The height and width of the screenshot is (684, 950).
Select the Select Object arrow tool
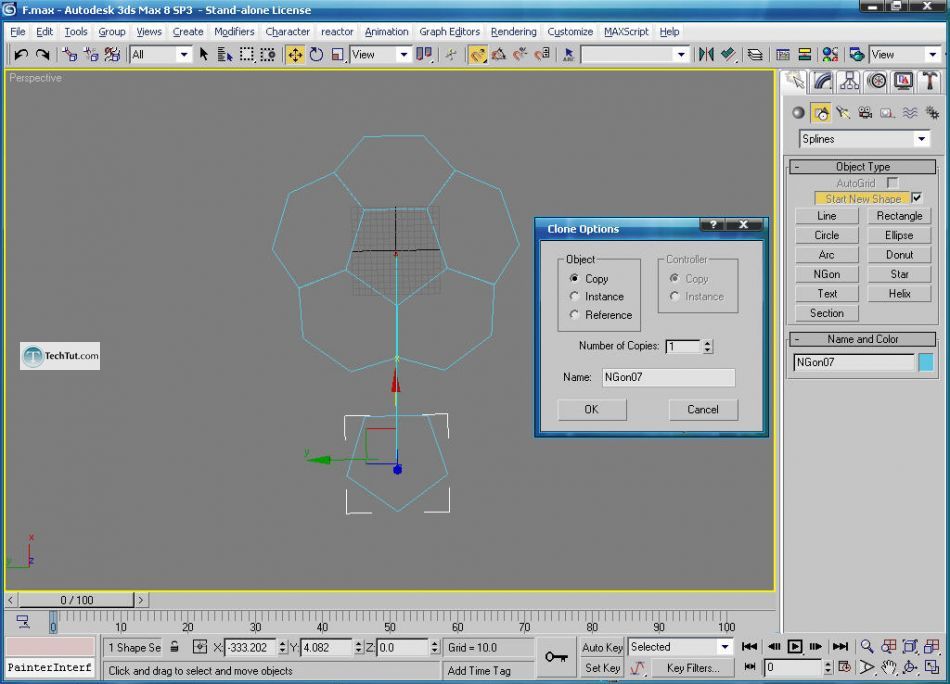click(x=204, y=55)
